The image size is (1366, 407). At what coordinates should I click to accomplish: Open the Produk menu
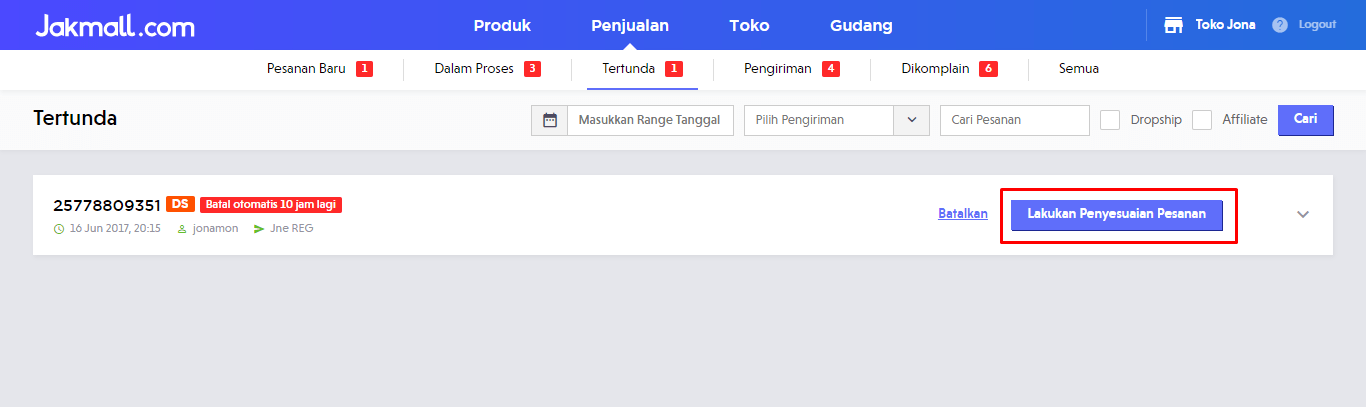pos(502,26)
